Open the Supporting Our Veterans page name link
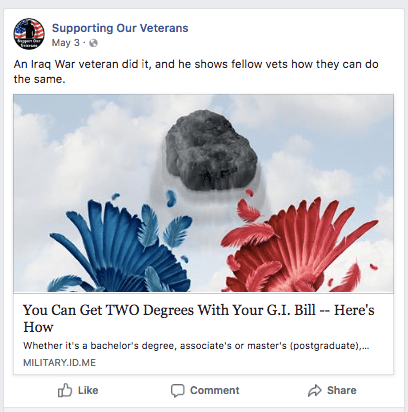The image size is (408, 412). click(120, 28)
